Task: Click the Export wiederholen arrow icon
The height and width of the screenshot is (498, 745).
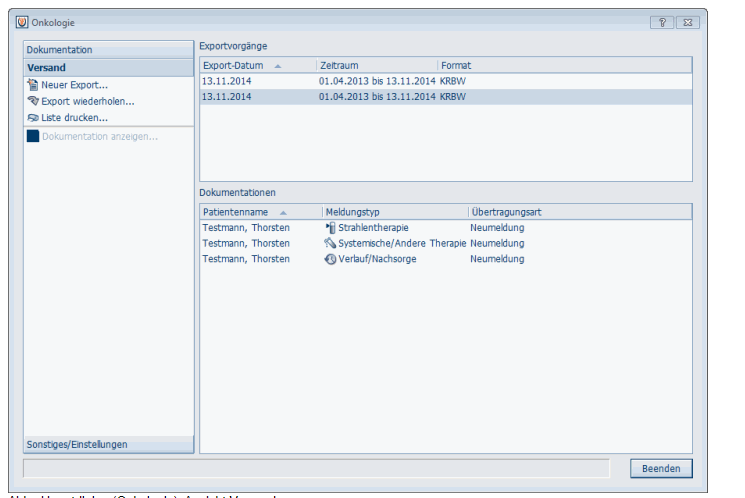Action: (x=33, y=101)
